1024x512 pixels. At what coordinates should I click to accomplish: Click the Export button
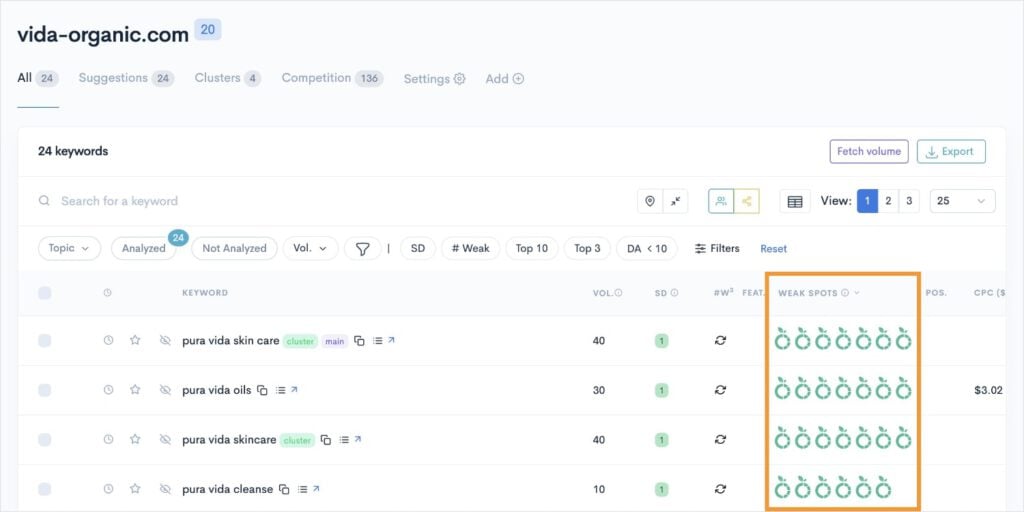click(951, 152)
